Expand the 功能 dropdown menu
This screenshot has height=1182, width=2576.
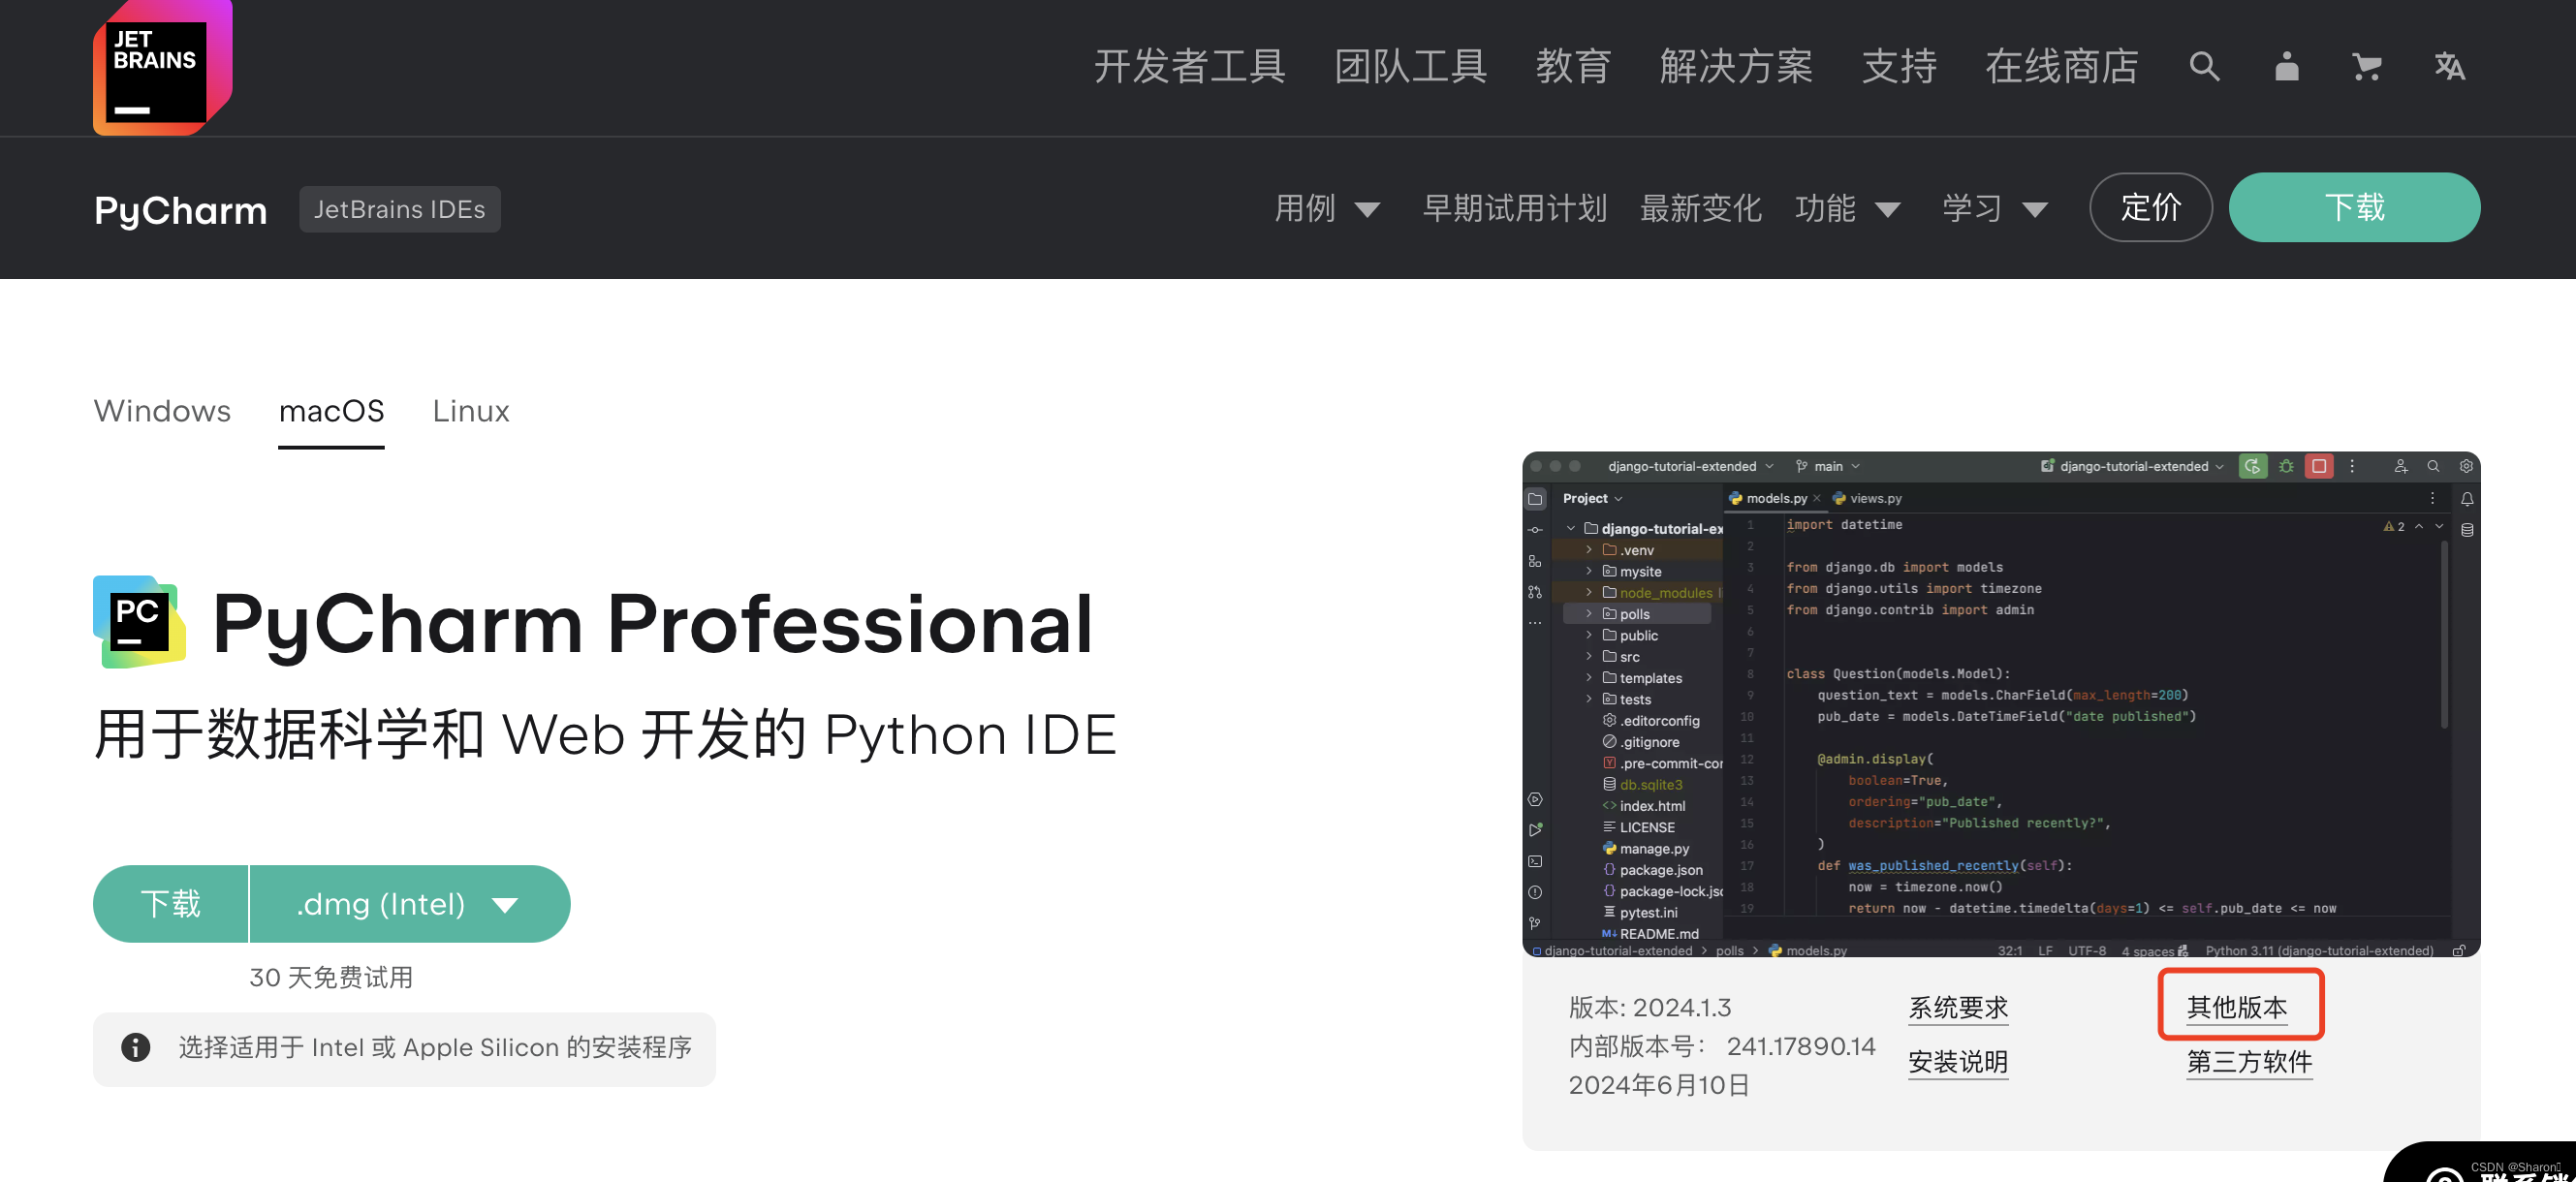tap(1847, 208)
